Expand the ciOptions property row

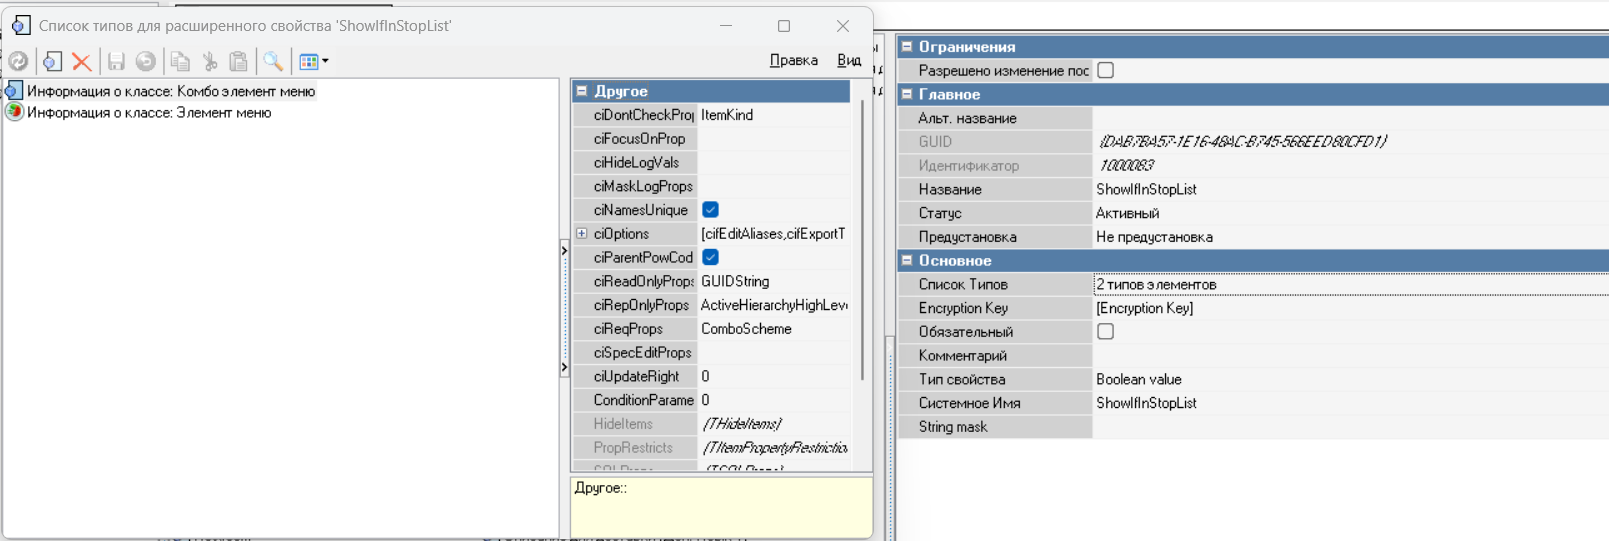click(582, 234)
